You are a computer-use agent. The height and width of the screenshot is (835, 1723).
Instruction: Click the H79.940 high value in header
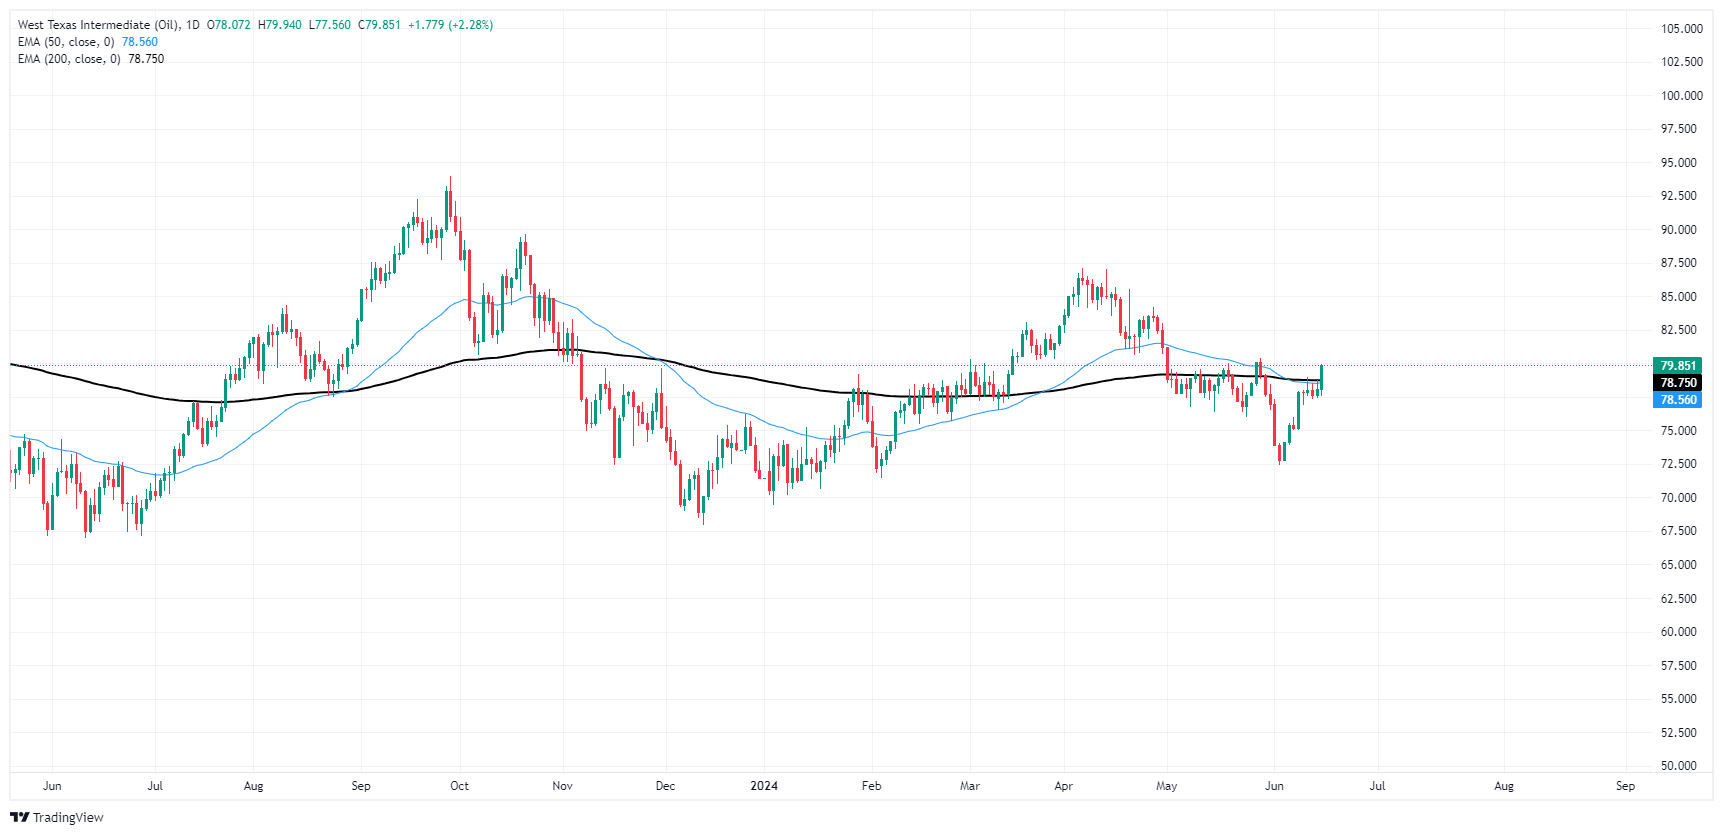click(280, 25)
